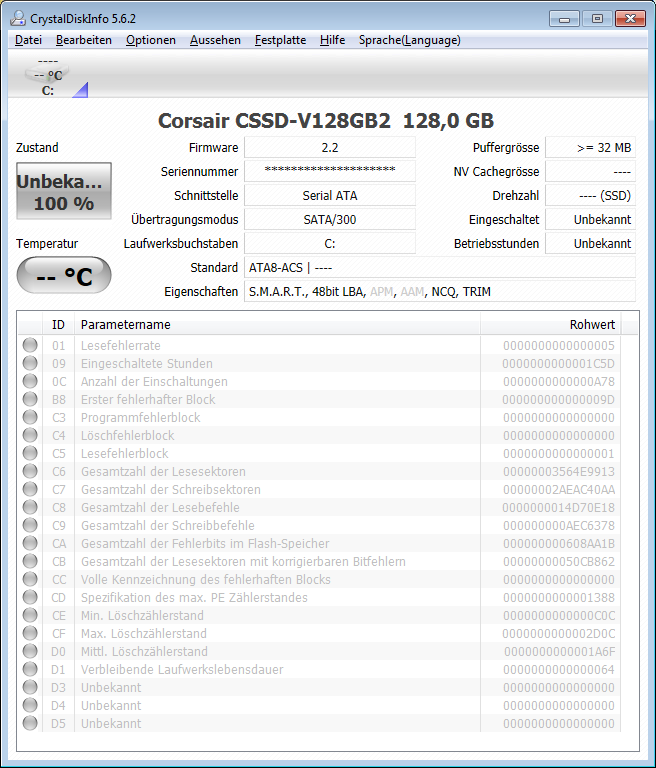Click the CrystalDiskInfo title bar app icon

point(18,18)
